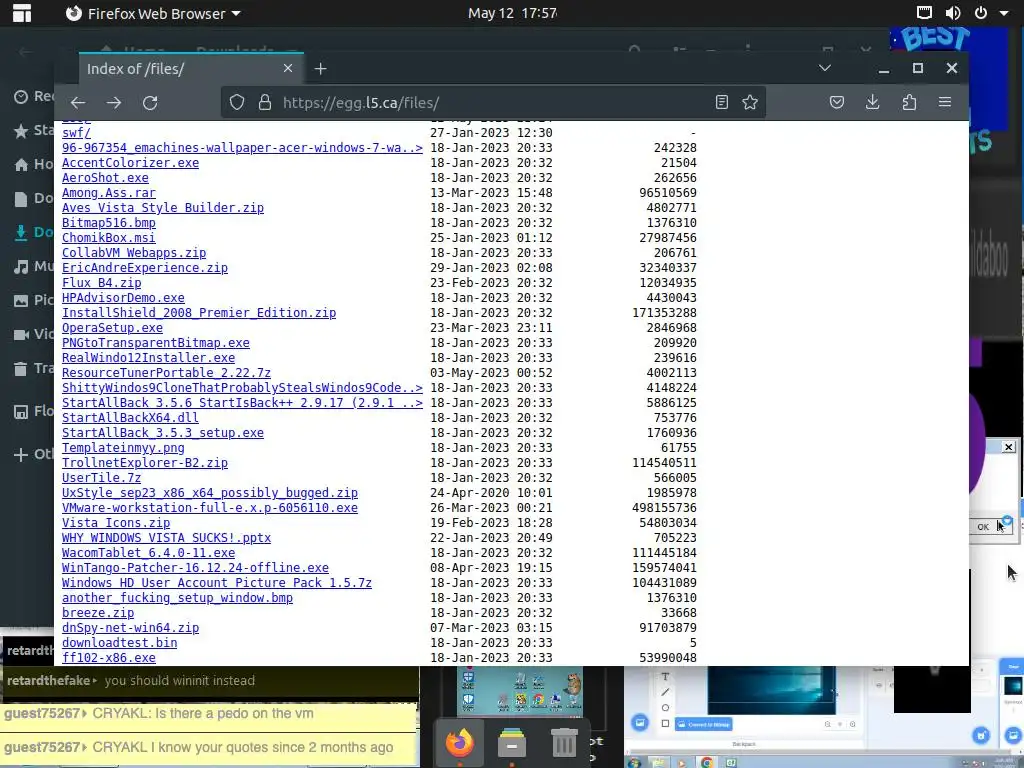Screen dimensions: 1024x768
Task: Show site security padlock info
Action: pos(264,103)
